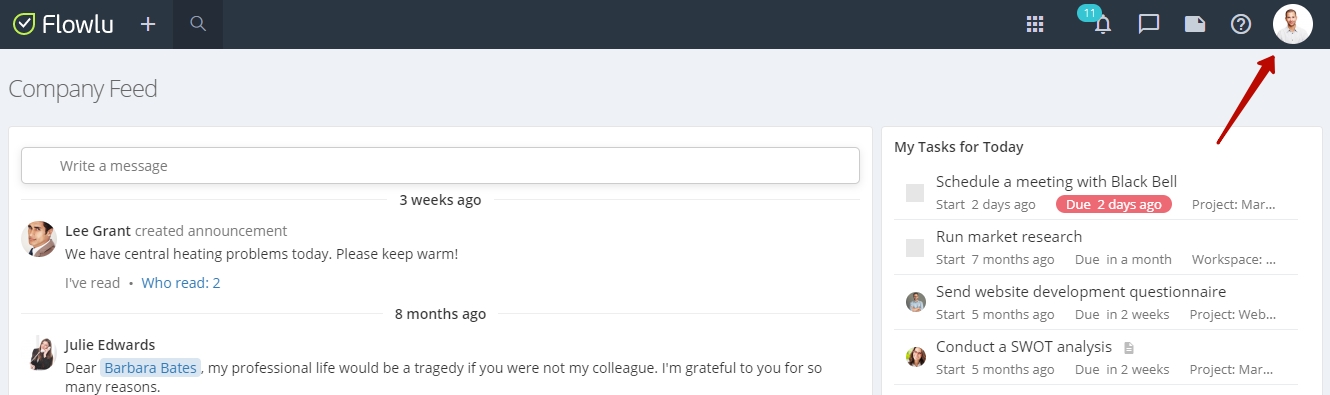Click the wallet icon in top bar
The height and width of the screenshot is (395, 1330).
coord(1195,24)
